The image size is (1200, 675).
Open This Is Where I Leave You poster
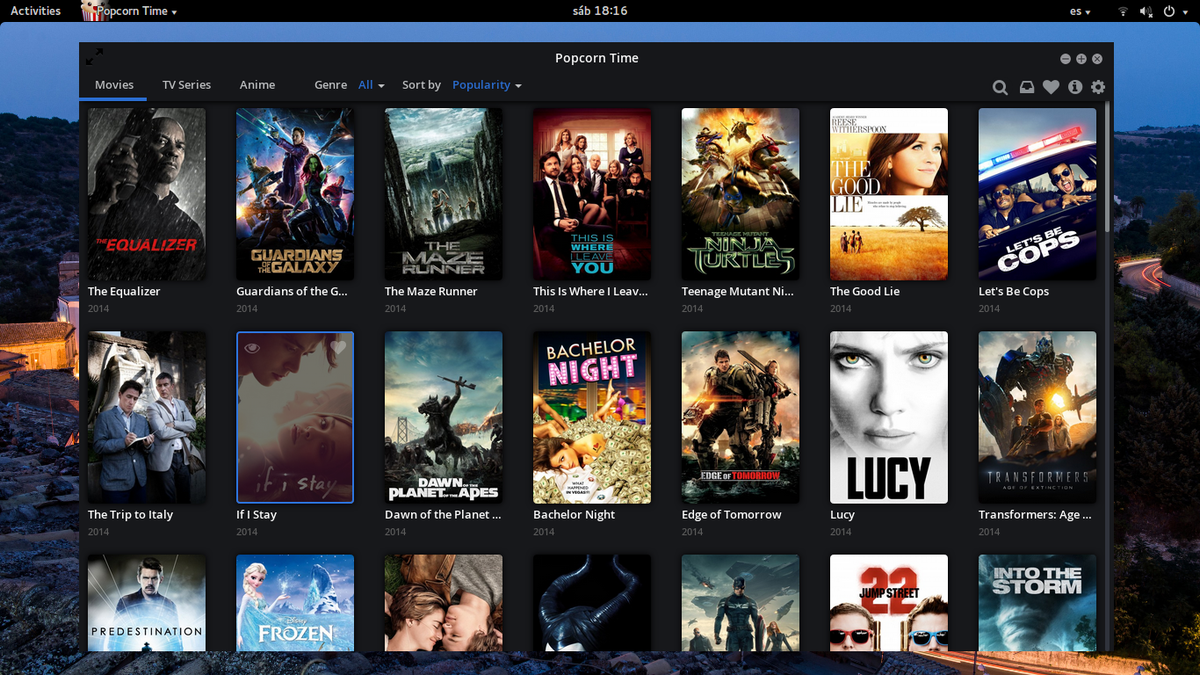point(592,194)
